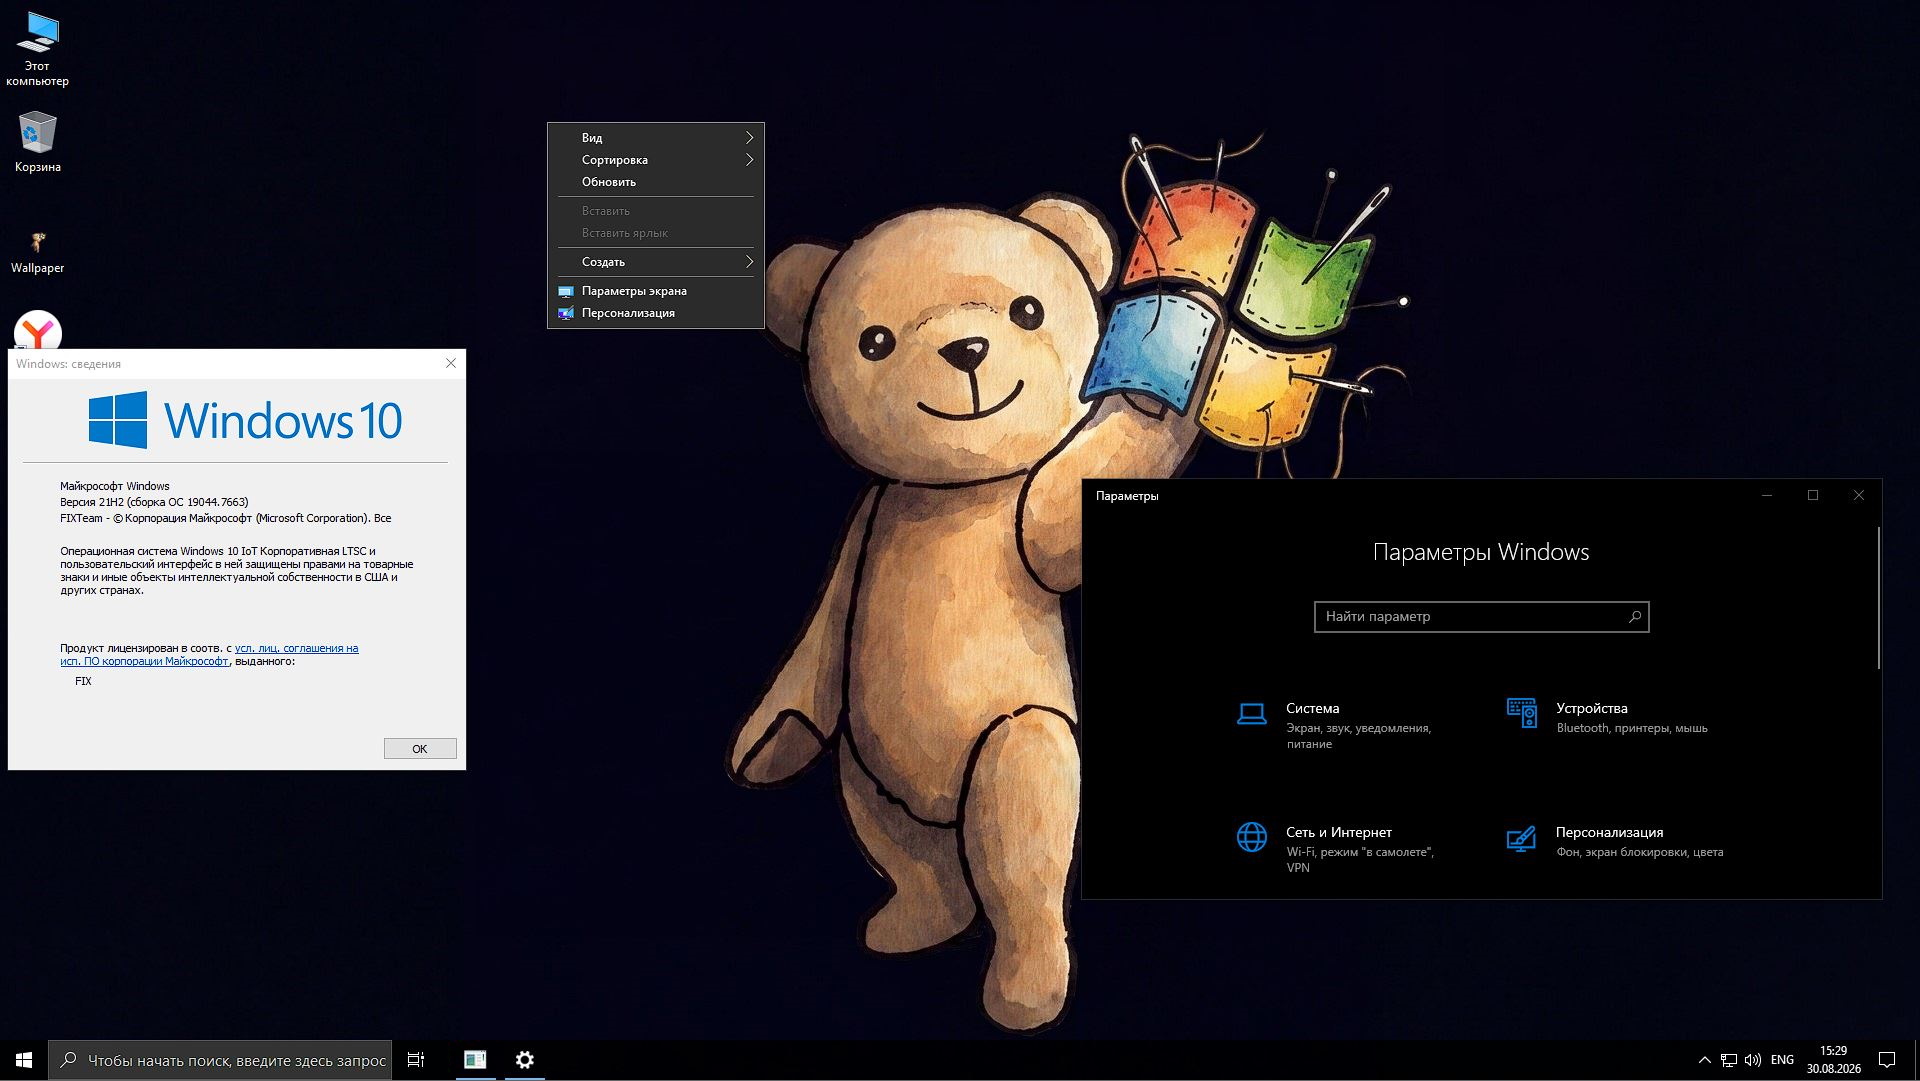Open the license agreement link
Viewport: 1920px width, 1081px height.
(x=209, y=655)
